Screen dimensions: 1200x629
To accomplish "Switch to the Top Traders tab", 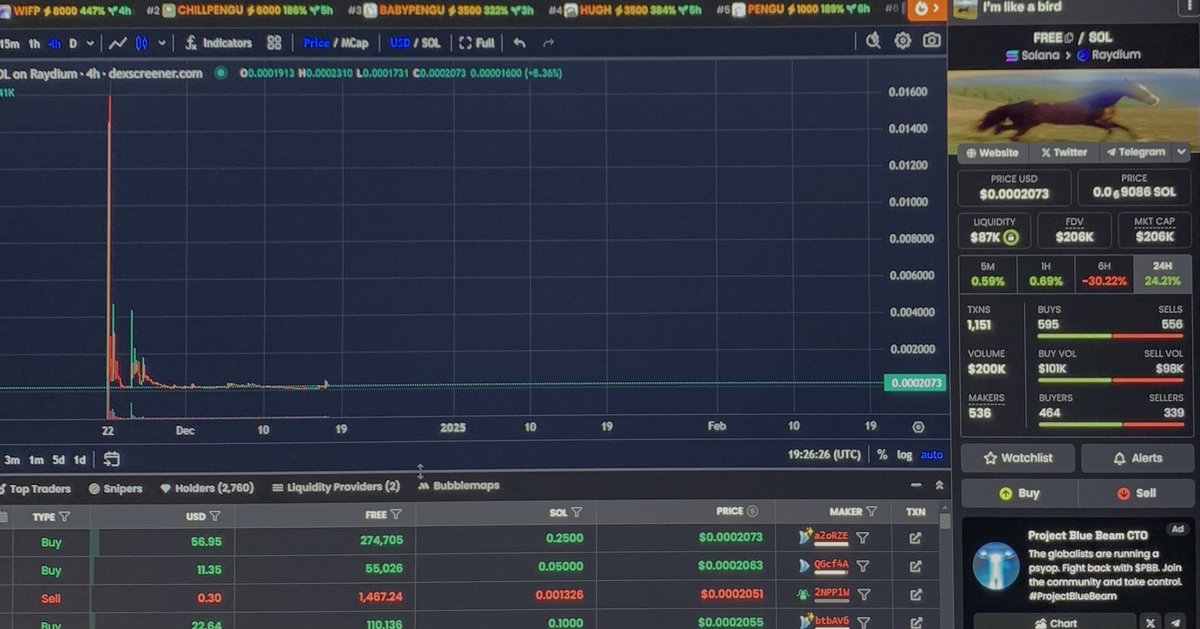I will click(x=35, y=489).
